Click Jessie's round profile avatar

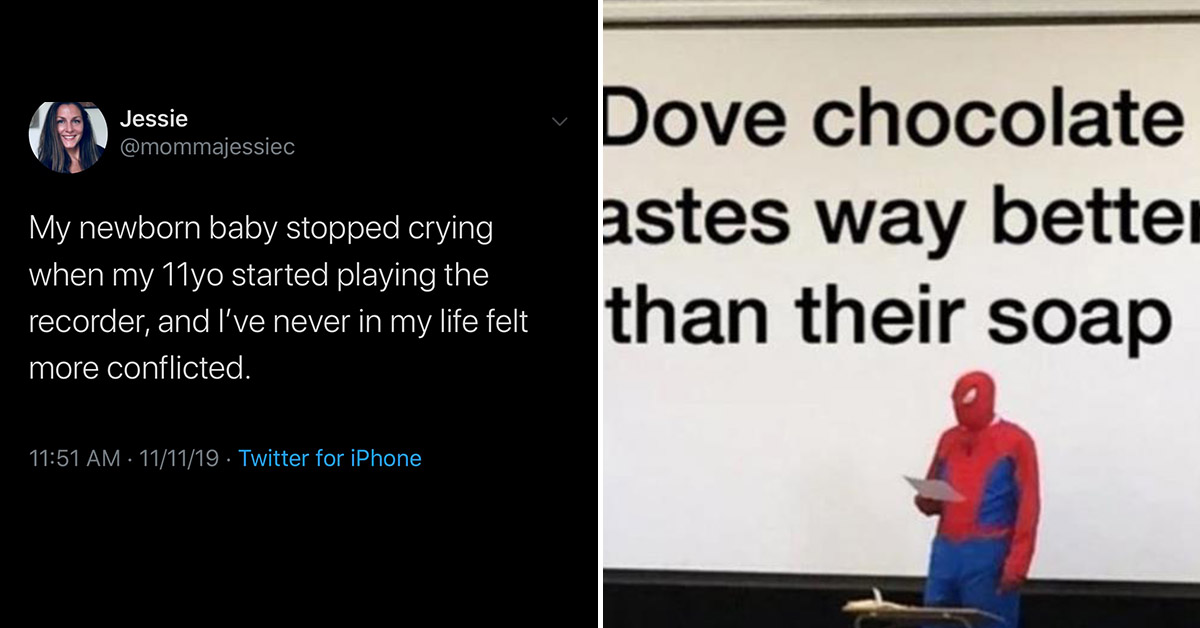click(68, 136)
